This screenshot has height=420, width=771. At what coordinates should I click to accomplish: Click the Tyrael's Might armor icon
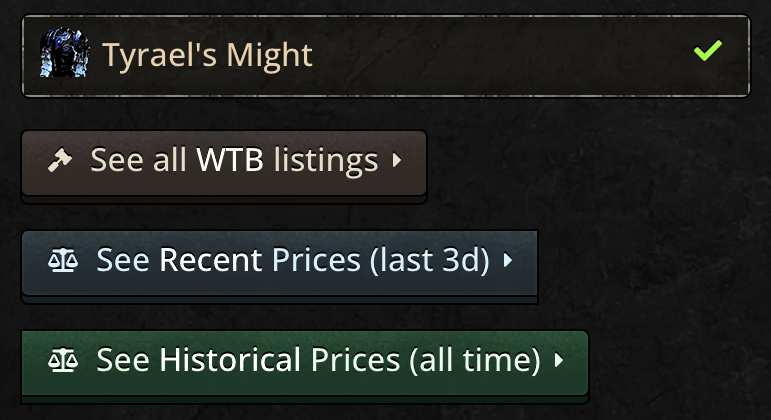click(x=64, y=54)
